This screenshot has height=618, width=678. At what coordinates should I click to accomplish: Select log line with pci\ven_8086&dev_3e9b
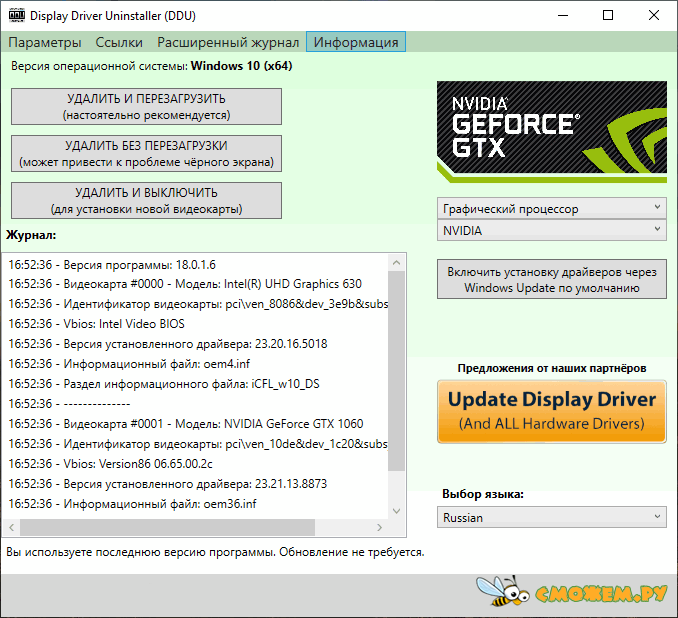198,304
